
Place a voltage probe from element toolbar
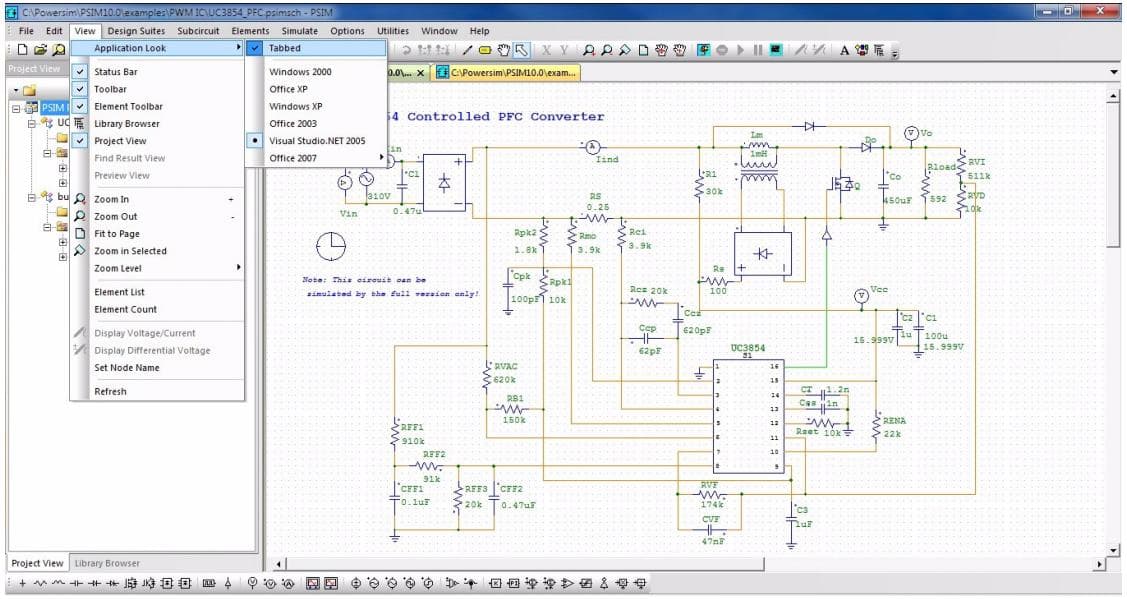(252, 584)
